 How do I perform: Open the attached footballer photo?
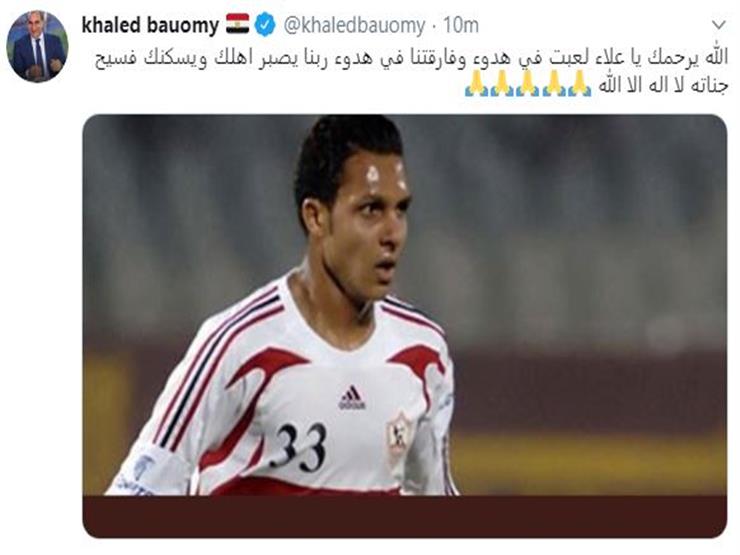pos(405,326)
